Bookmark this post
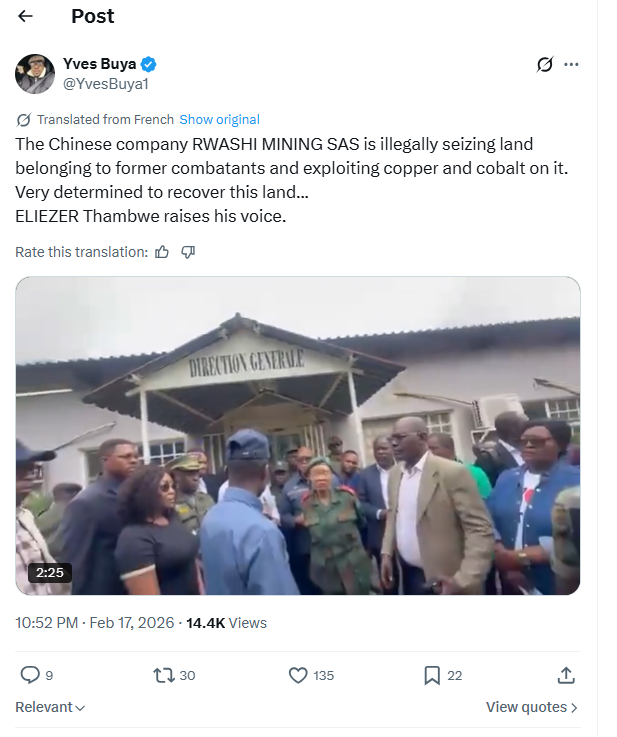 [x=432, y=675]
